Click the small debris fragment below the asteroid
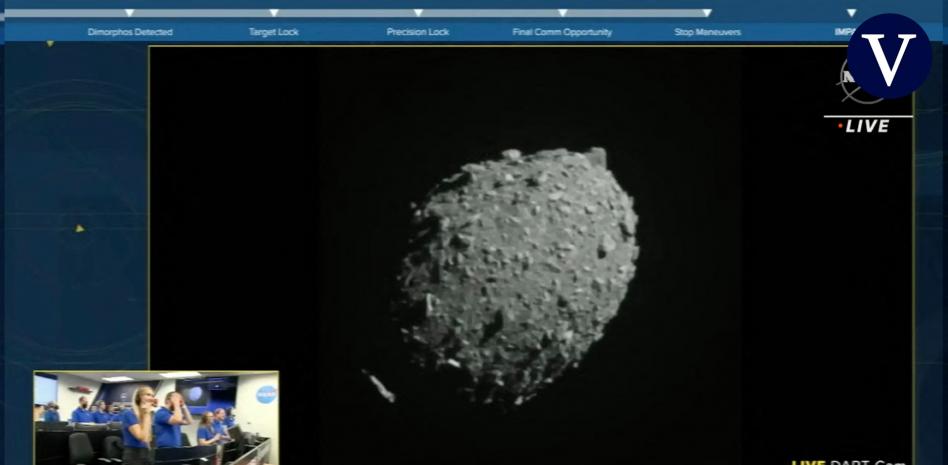Image resolution: width=948 pixels, height=465 pixels. click(x=381, y=386)
